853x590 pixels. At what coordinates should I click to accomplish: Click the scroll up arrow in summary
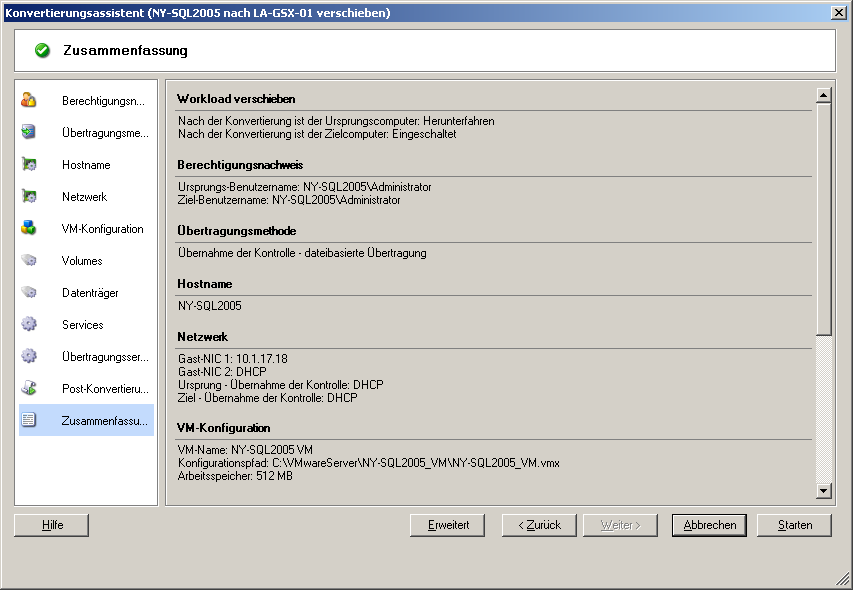coord(824,96)
